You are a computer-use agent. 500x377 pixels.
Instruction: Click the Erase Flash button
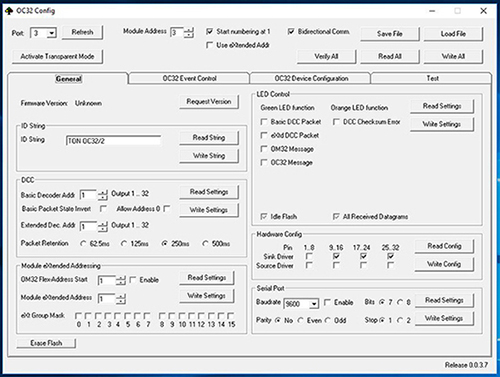point(46,343)
